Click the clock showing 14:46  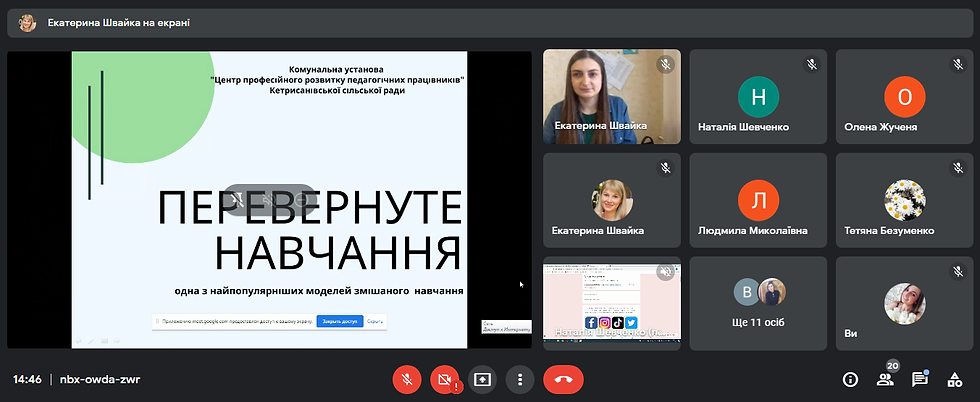pos(28,379)
